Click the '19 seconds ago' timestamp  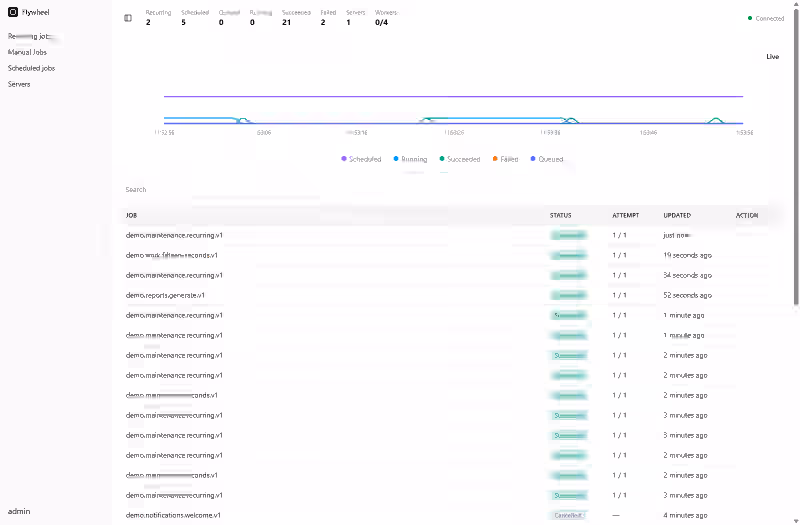point(687,255)
